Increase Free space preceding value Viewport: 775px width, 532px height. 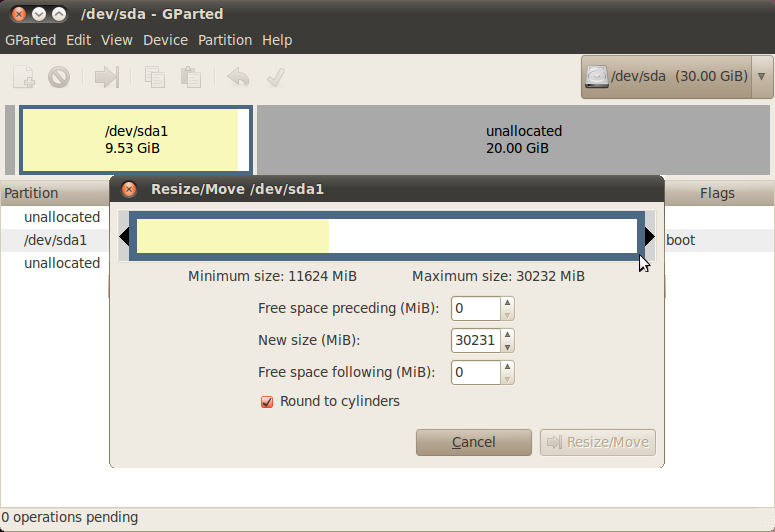click(x=507, y=303)
